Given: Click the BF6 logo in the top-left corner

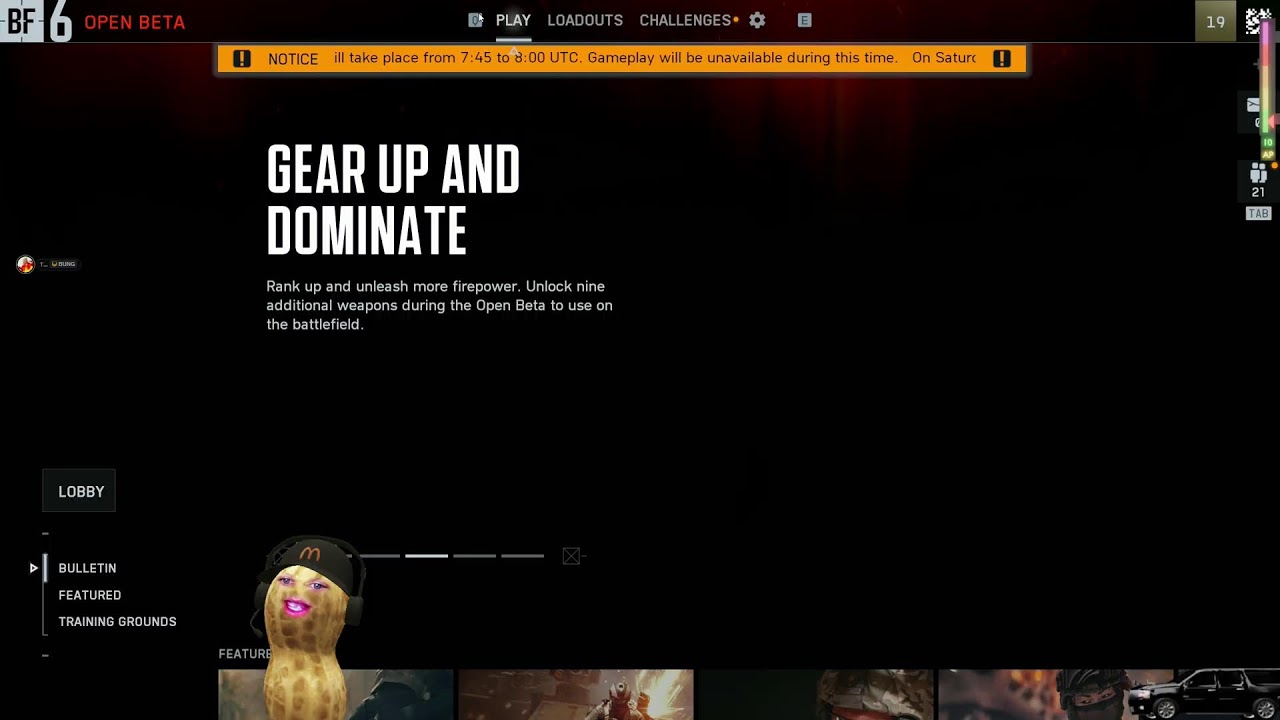Looking at the screenshot, I should click(37, 21).
